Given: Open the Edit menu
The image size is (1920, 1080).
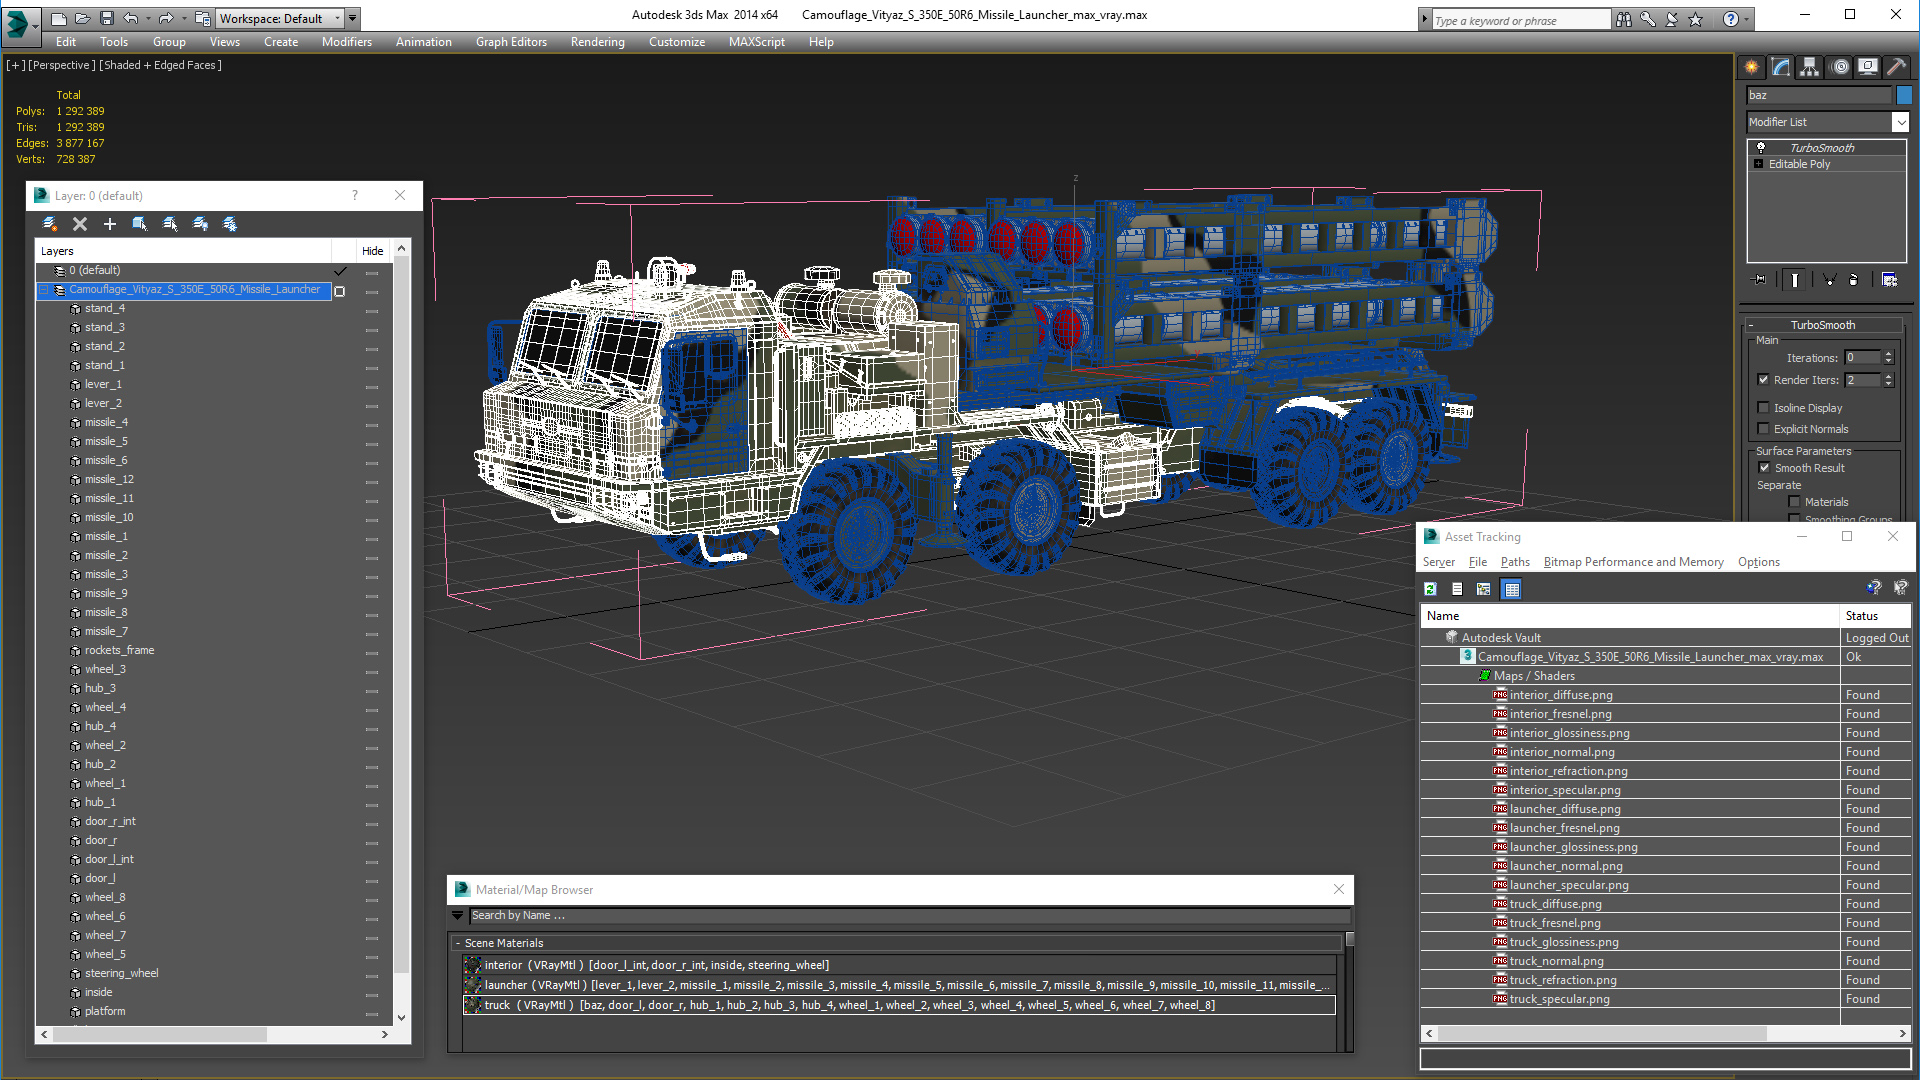Looking at the screenshot, I should tap(66, 42).
